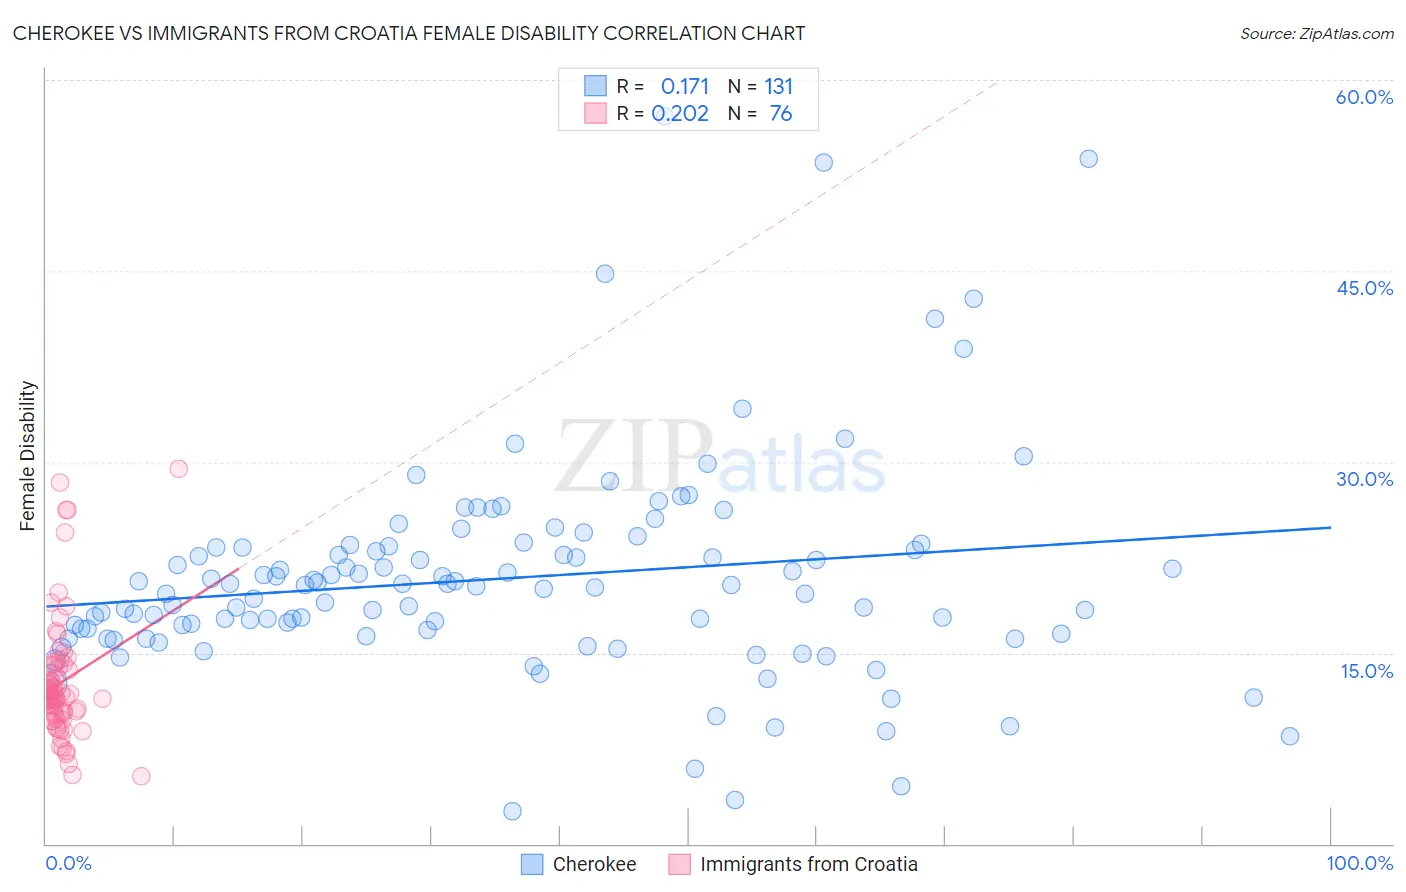Click the 0.0% x-axis label
Image resolution: width=1406 pixels, height=892 pixels.
tap(68, 863)
